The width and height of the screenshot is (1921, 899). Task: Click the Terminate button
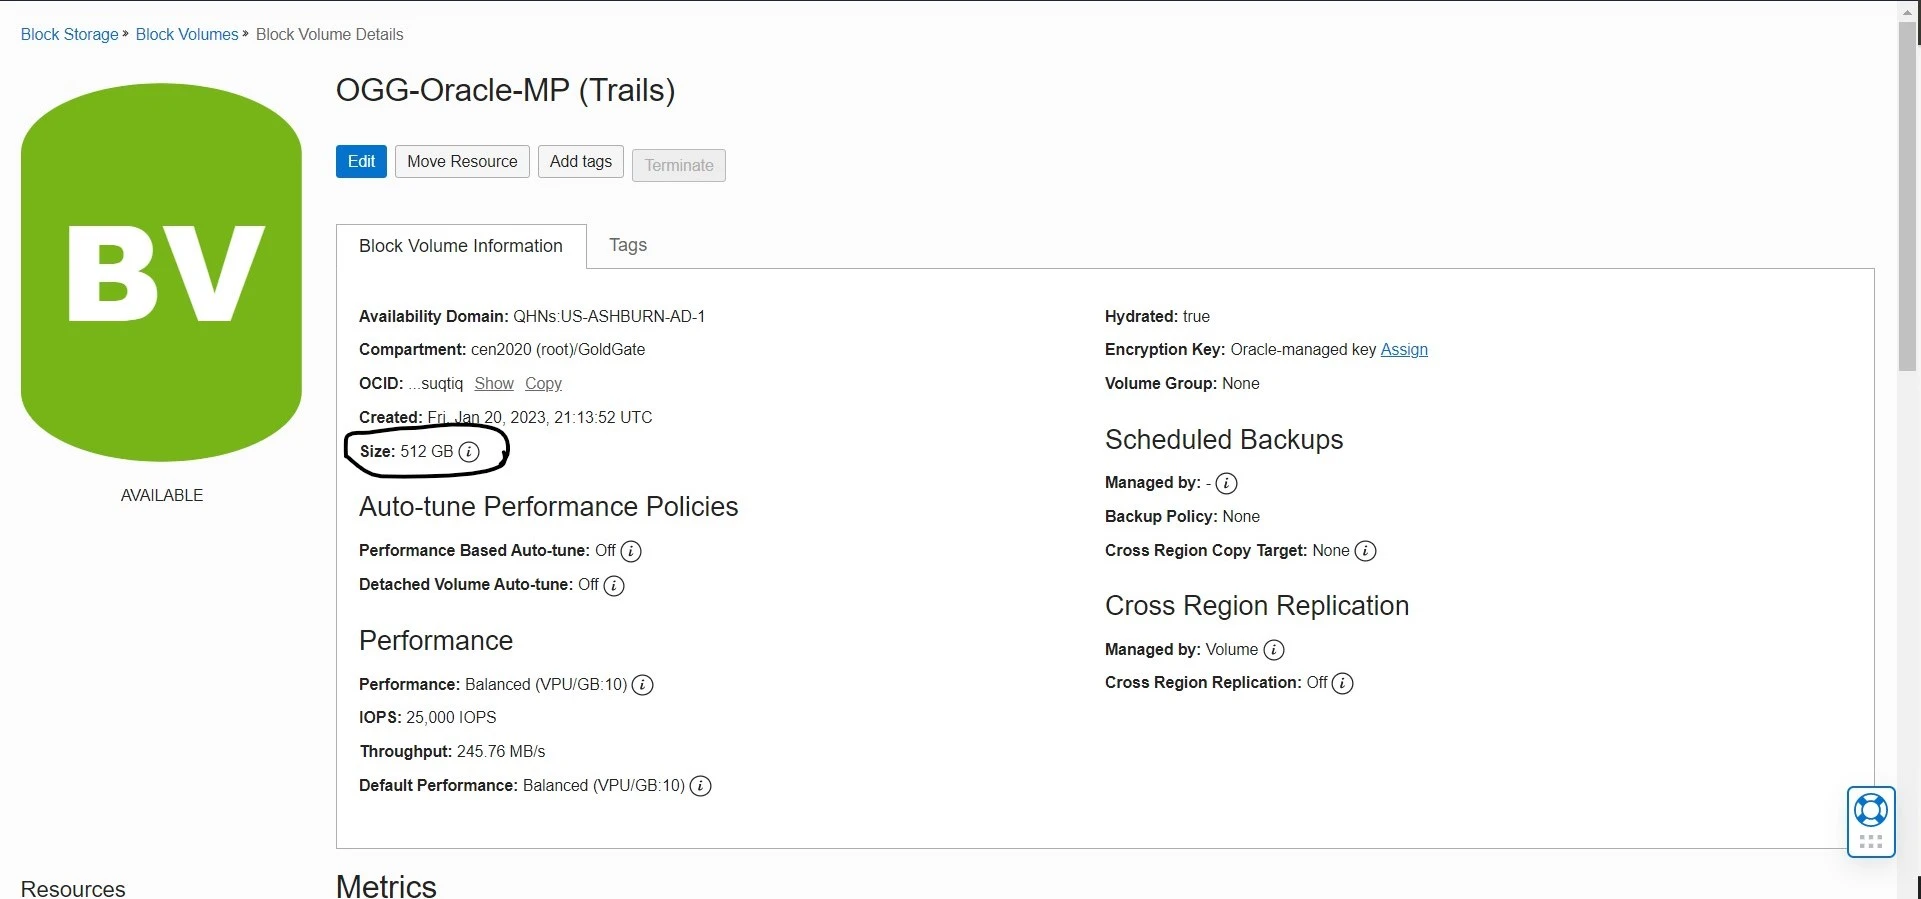tap(678, 165)
